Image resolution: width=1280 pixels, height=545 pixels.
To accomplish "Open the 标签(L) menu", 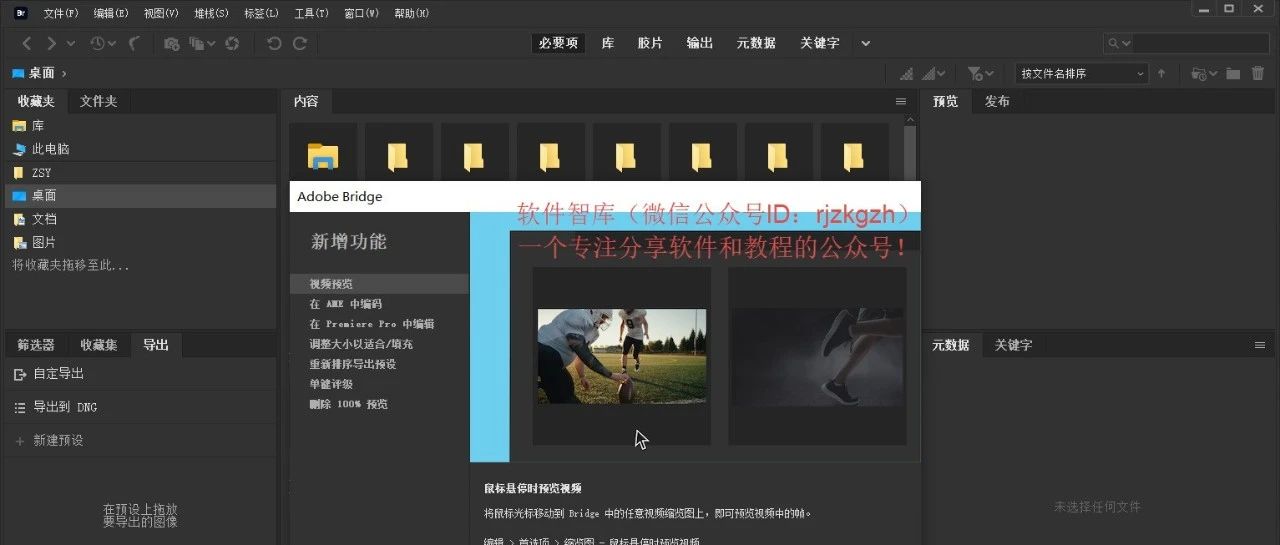I will point(261,13).
